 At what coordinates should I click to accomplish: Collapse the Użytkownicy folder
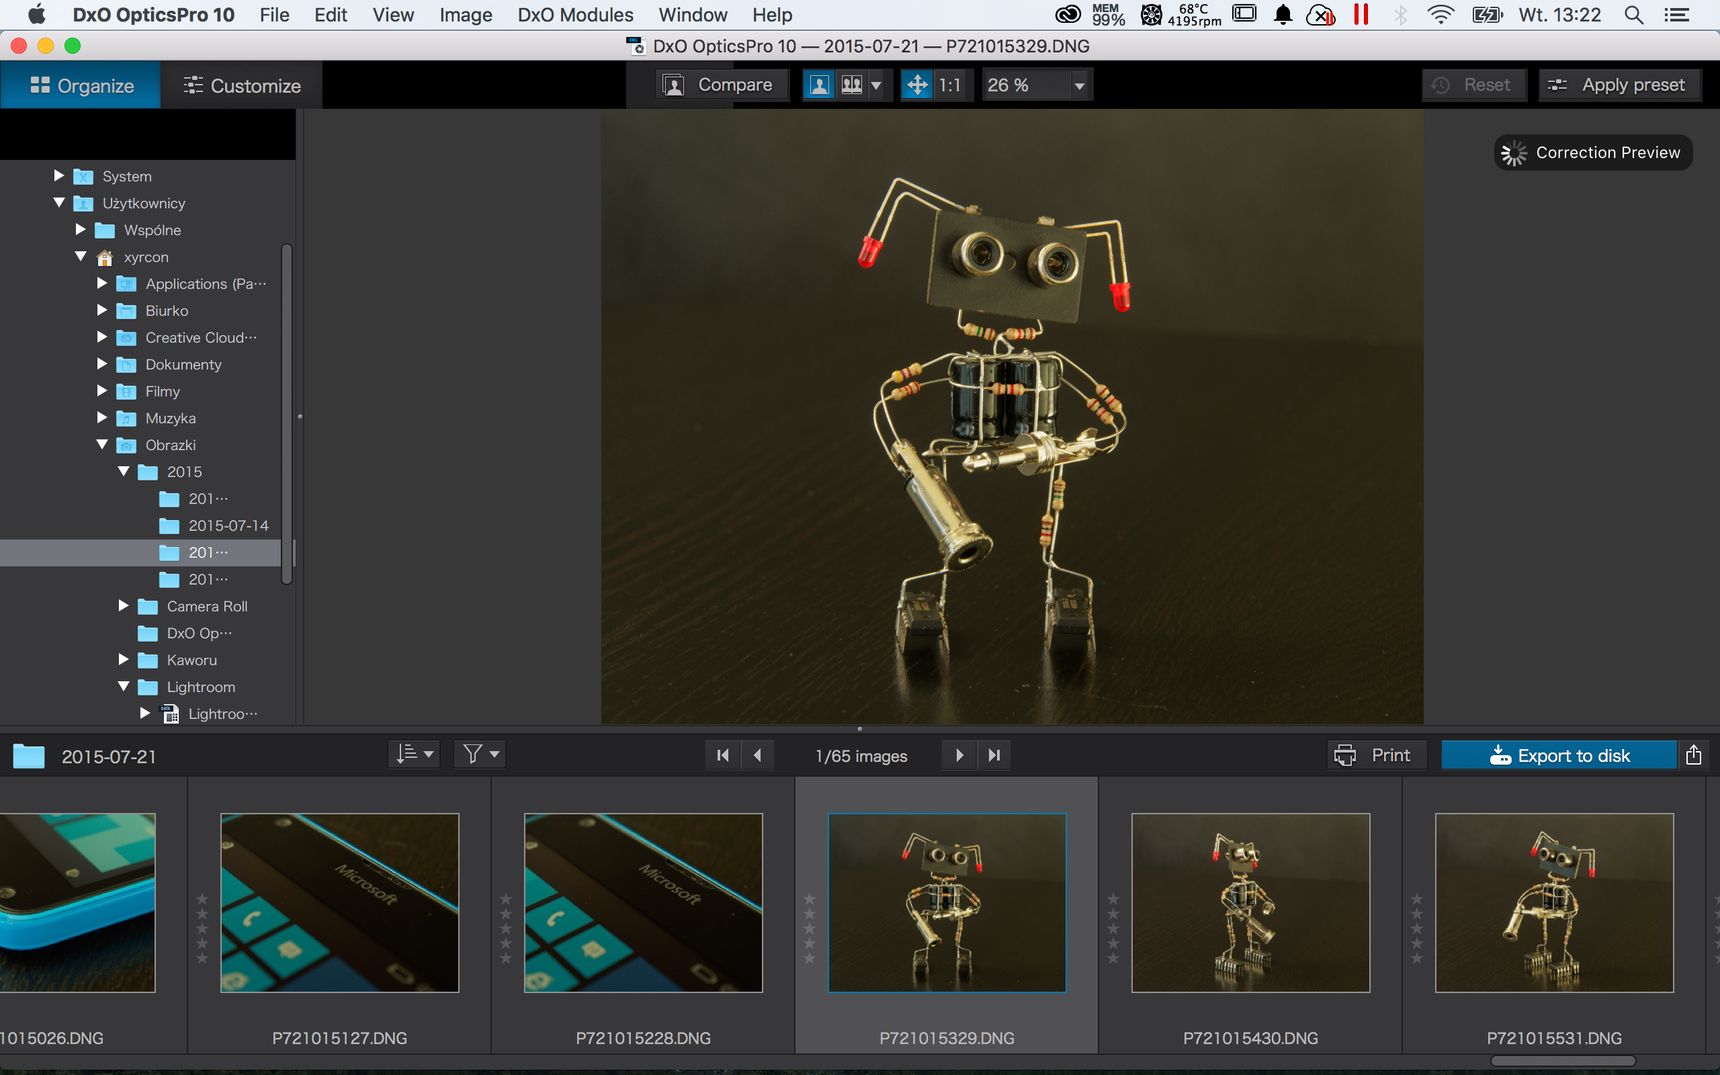pyautogui.click(x=59, y=203)
